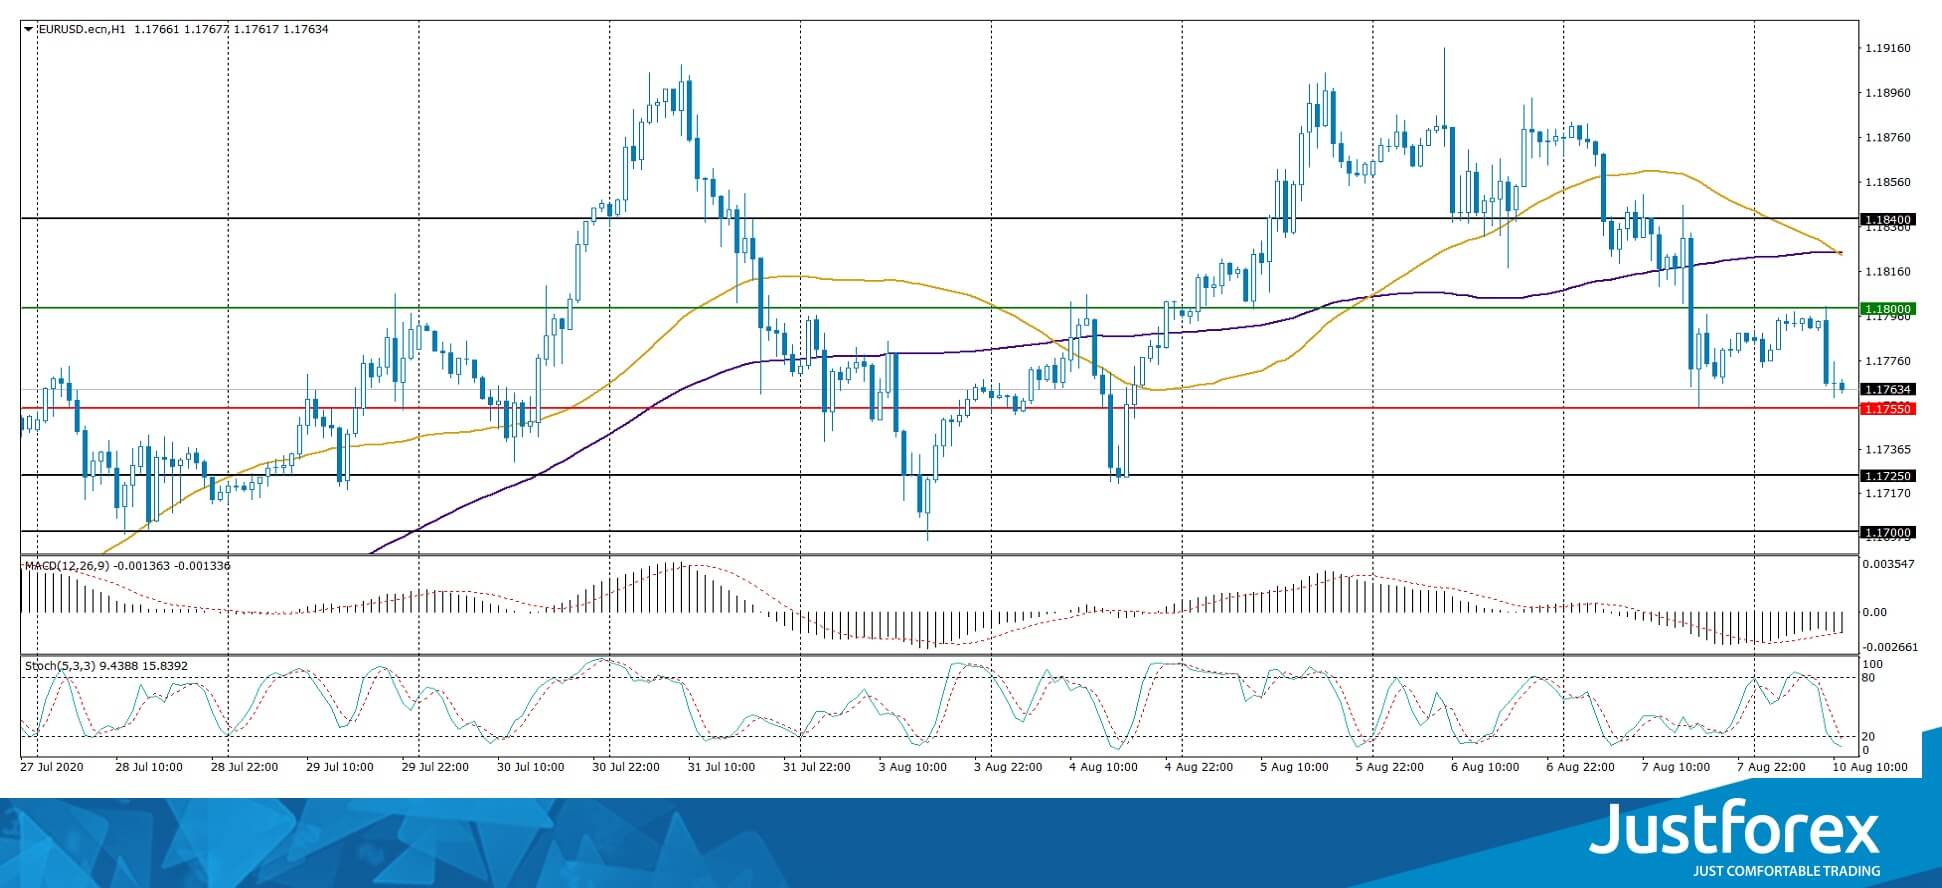Click the 28 Jul 22:00 time label
Screen dimensions: 1942x888
(x=244, y=768)
